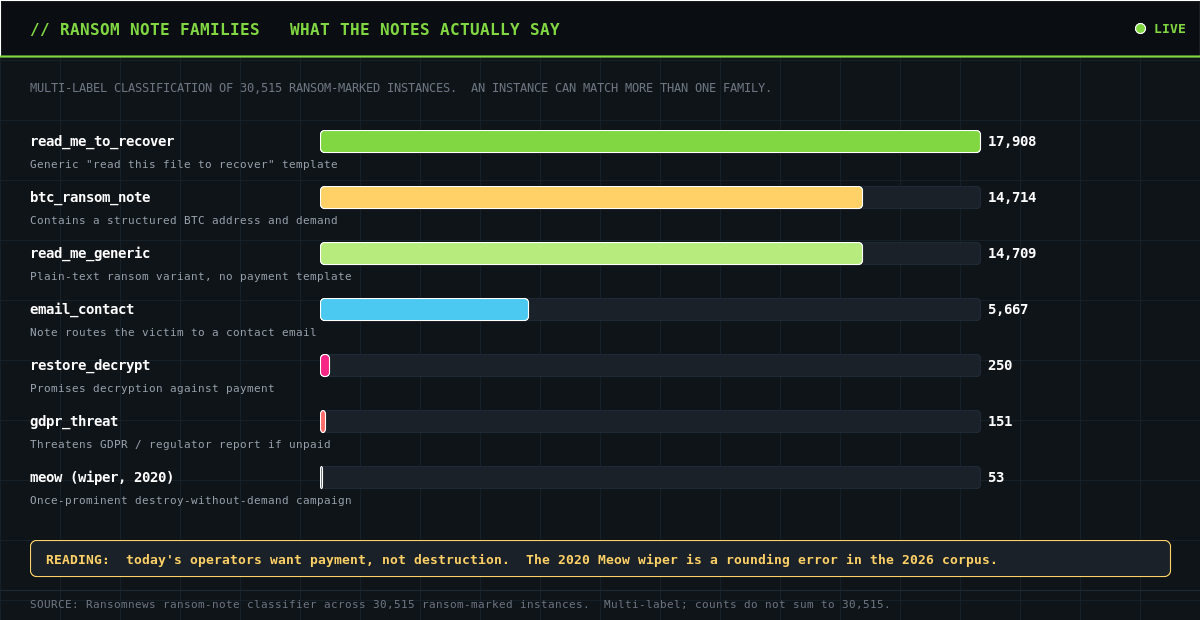Viewport: 1200px width, 620px height.
Task: Click the empty gdpr_threat bar track
Action: click(x=653, y=421)
